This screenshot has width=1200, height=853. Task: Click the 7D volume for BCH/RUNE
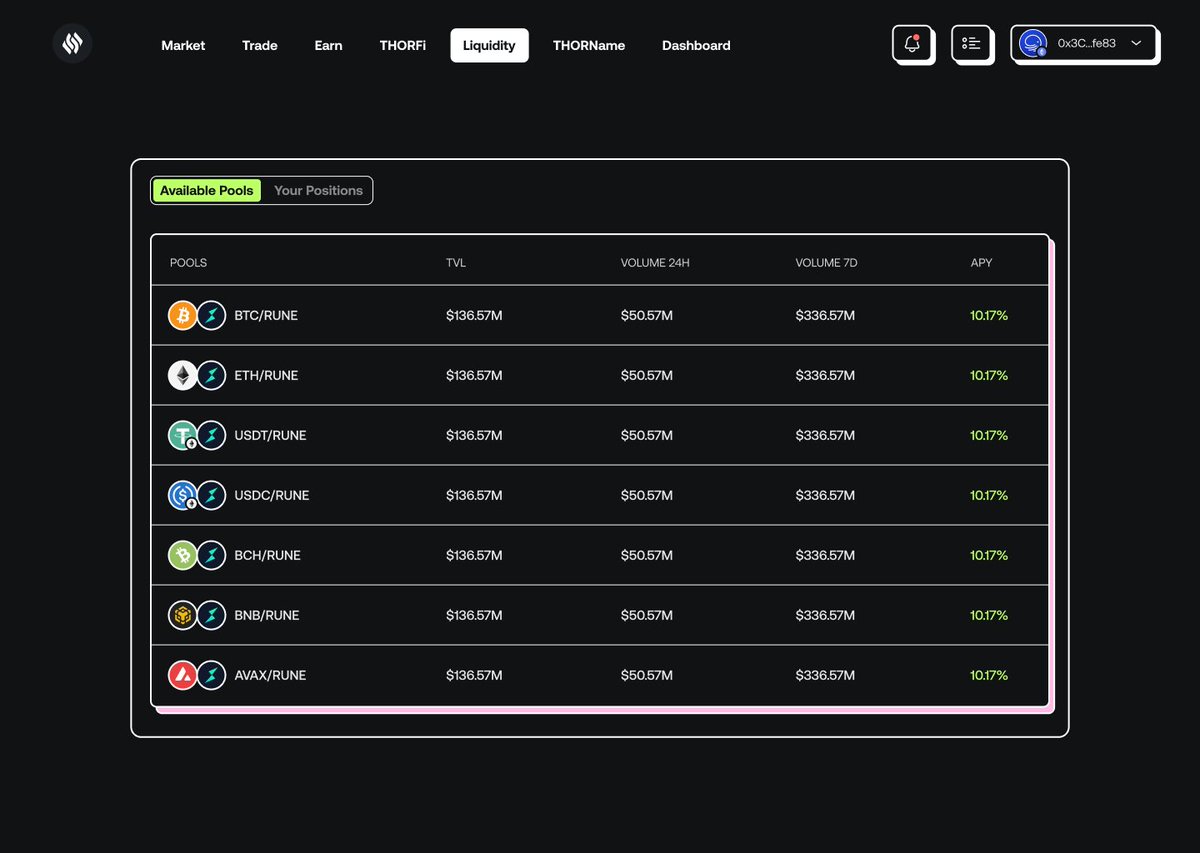click(x=825, y=555)
